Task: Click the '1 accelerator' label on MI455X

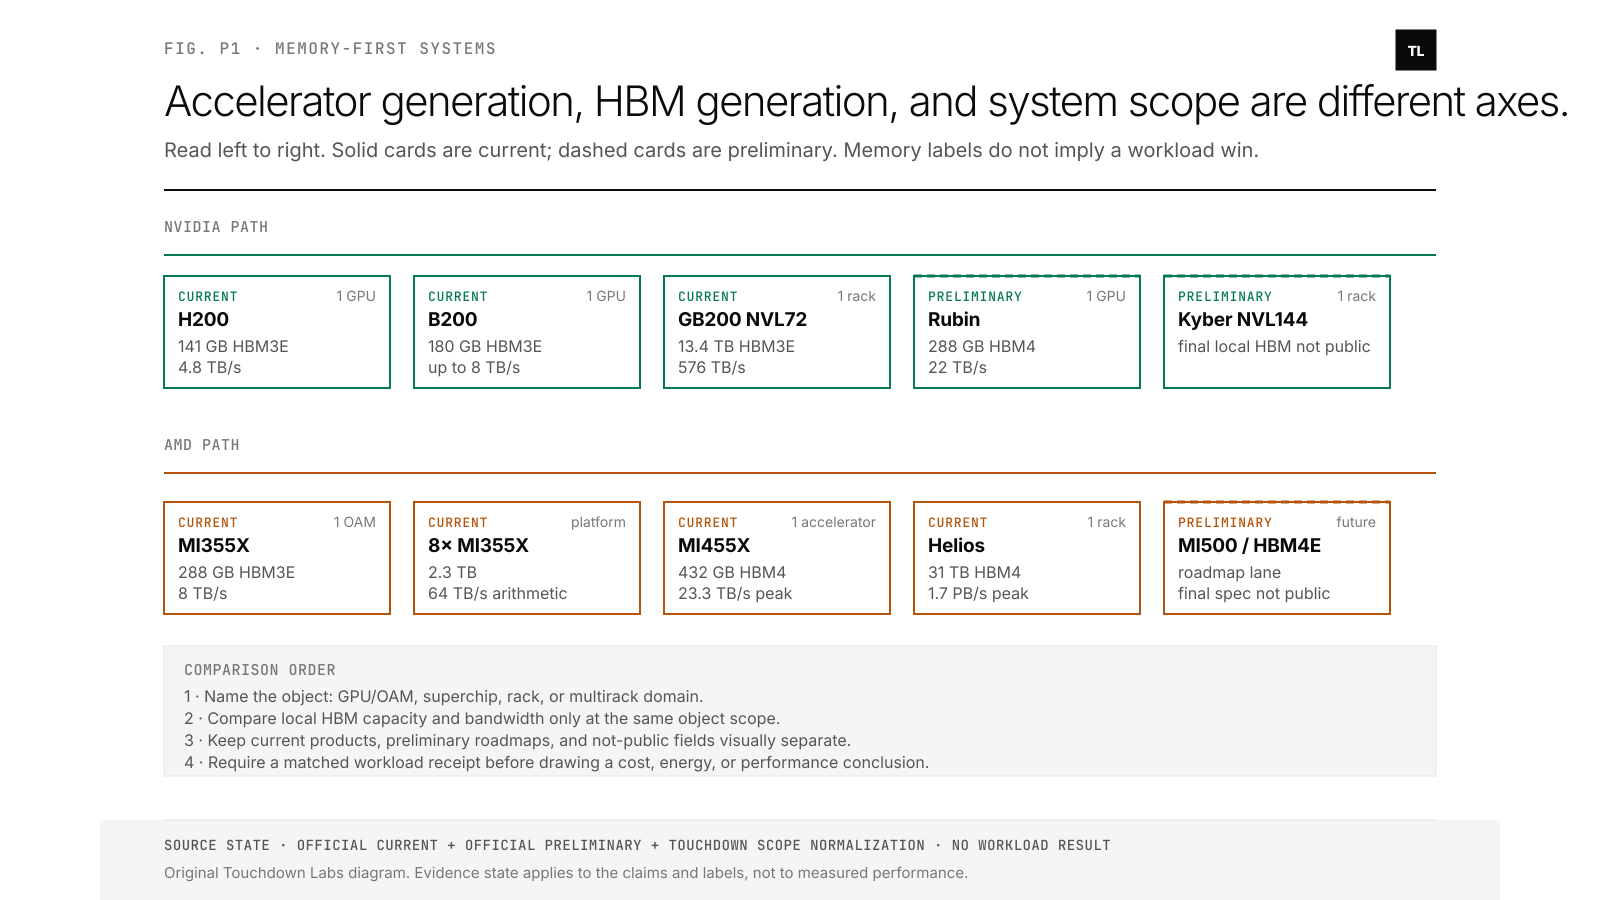Action: [833, 522]
